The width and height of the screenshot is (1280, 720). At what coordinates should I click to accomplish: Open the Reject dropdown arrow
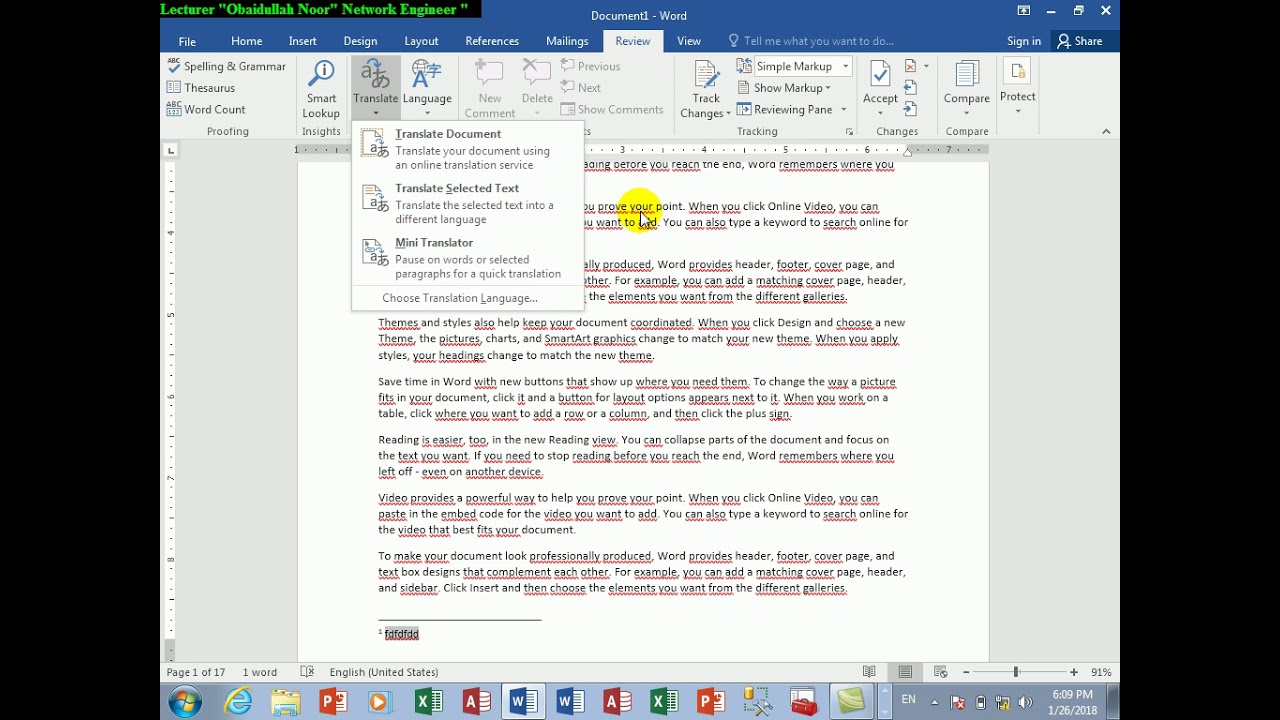[x=926, y=66]
